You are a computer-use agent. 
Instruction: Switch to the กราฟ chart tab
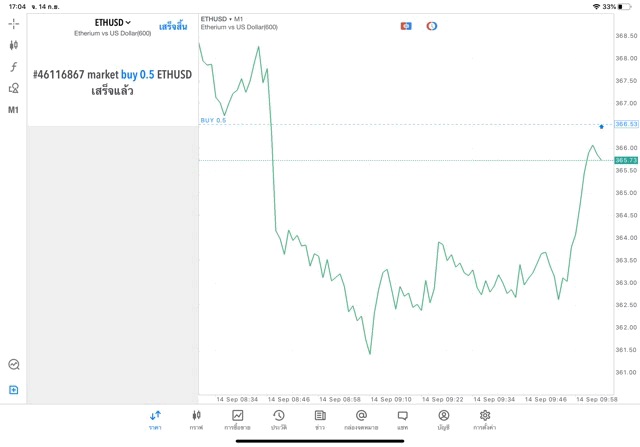[x=196, y=420]
